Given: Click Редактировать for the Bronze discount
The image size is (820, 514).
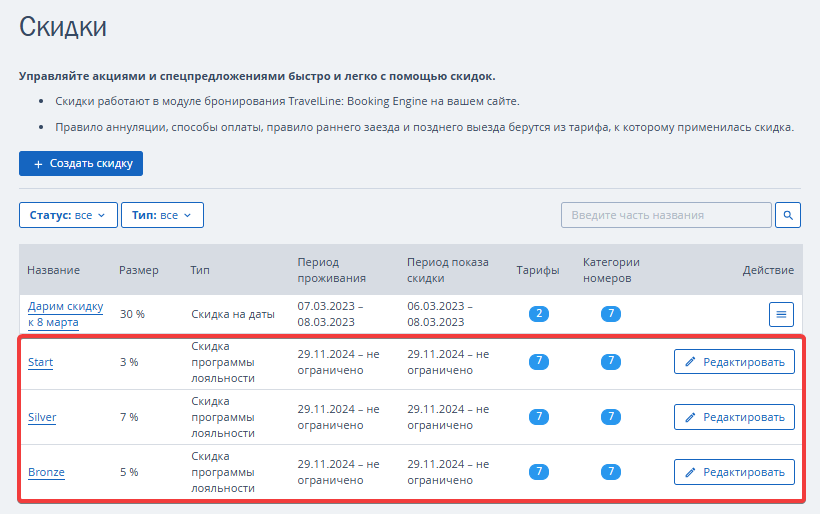Looking at the screenshot, I should coord(734,472).
